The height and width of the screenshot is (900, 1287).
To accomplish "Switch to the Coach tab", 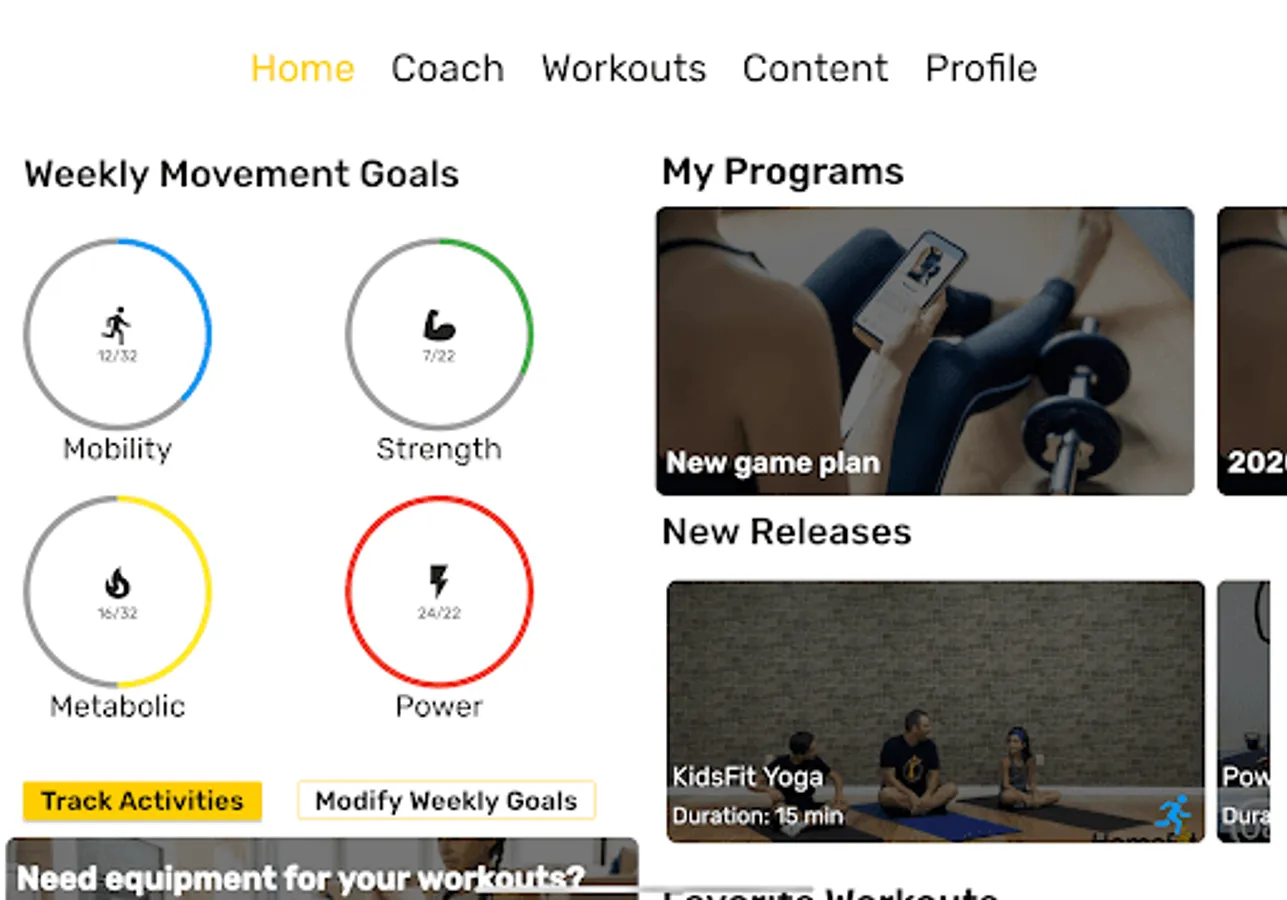I will point(447,68).
